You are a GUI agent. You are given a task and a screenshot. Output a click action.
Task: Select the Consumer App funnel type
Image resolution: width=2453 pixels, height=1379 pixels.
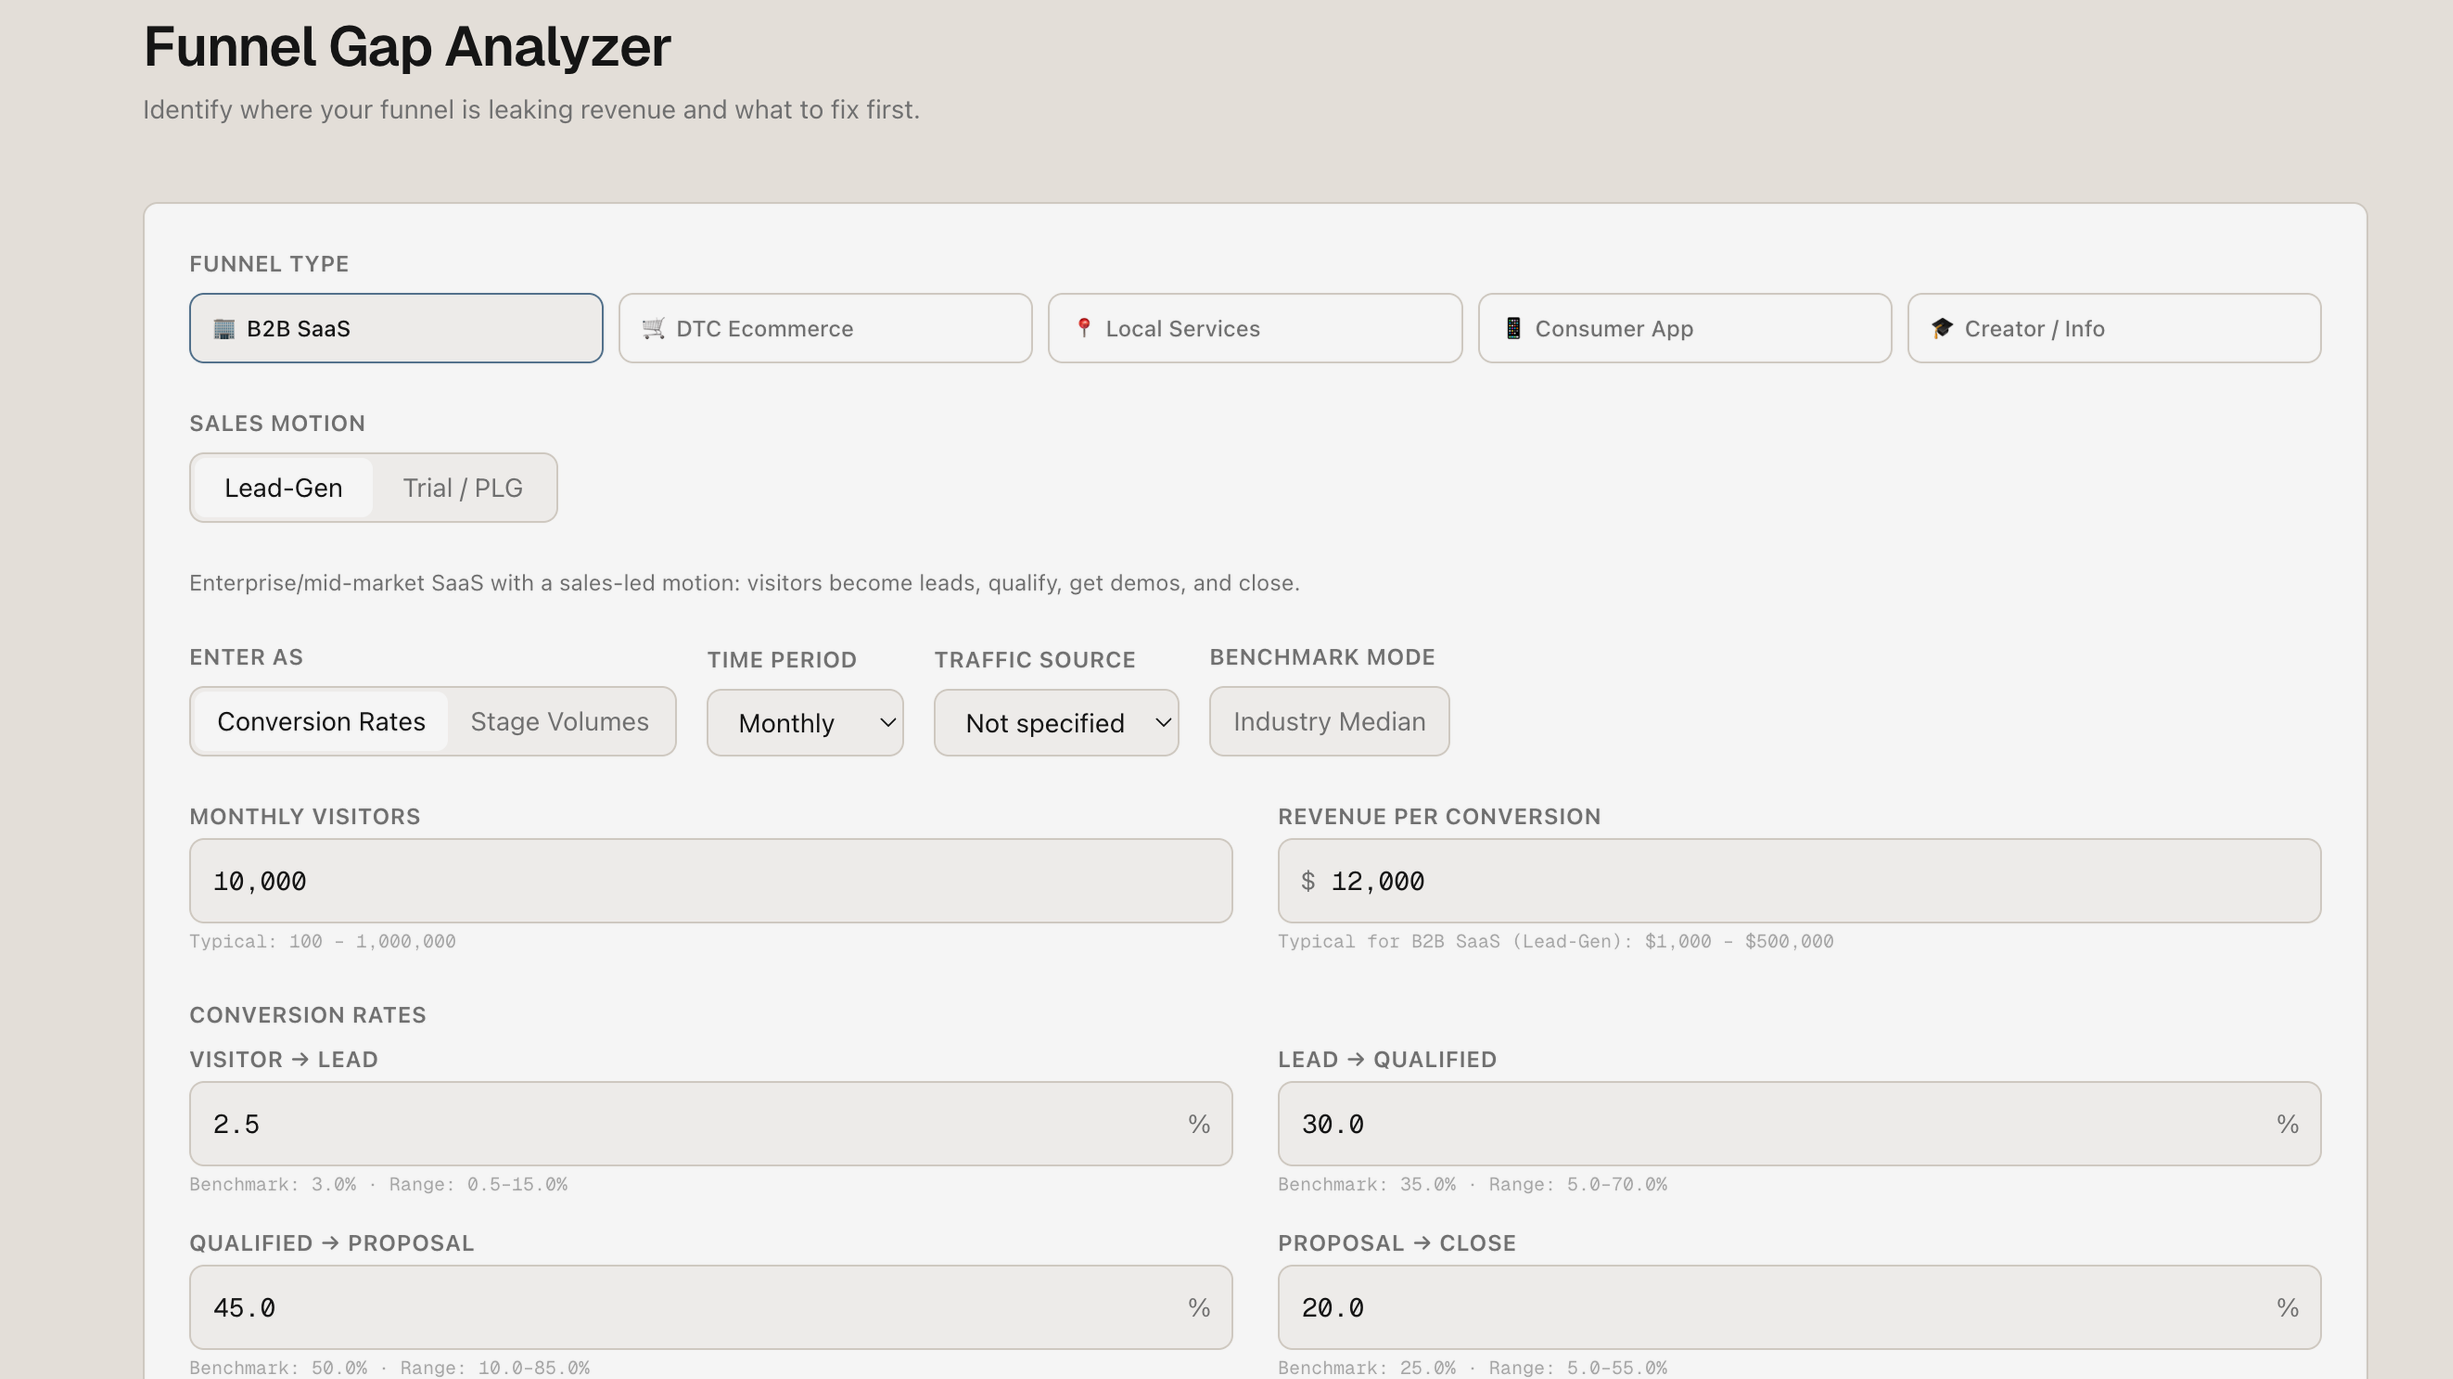pos(1683,328)
